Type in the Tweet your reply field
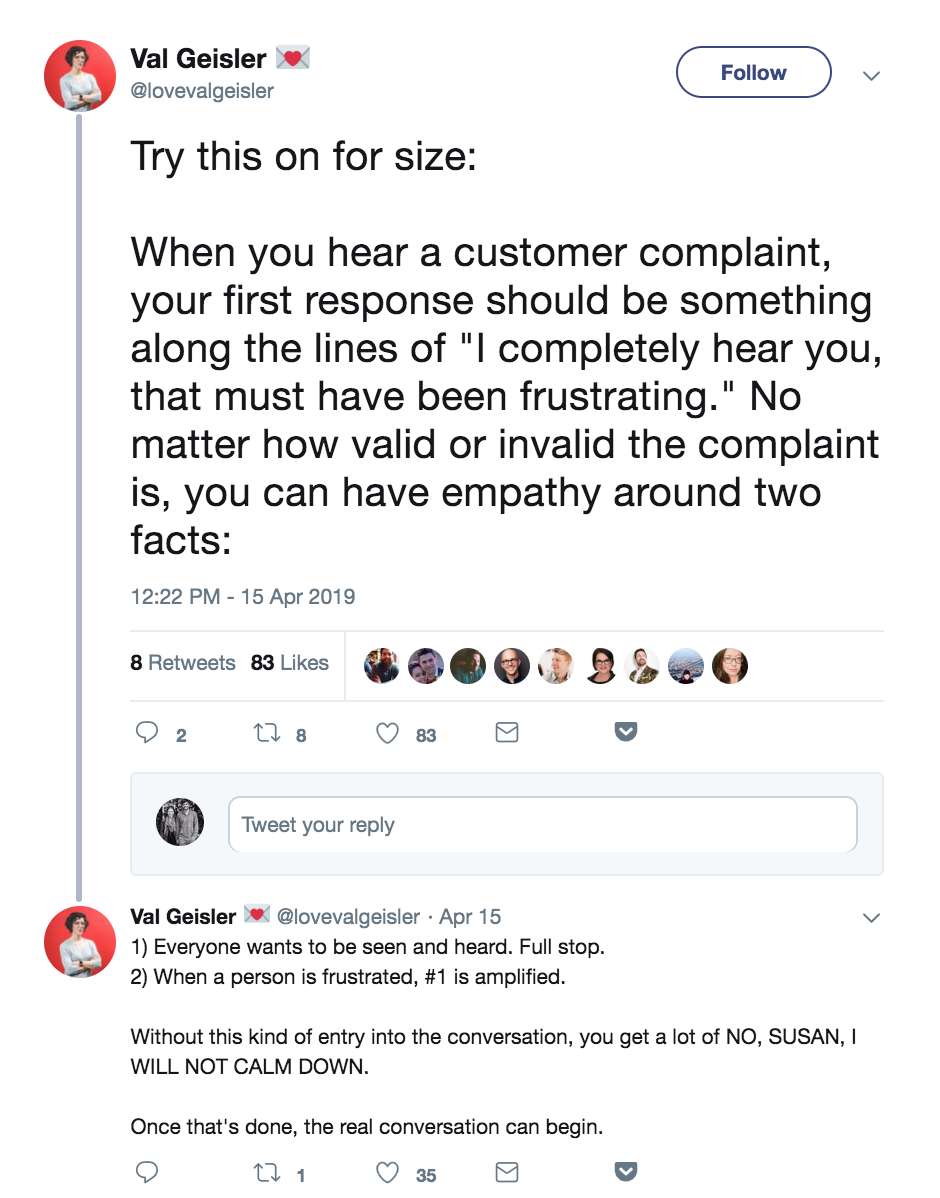 pos(542,825)
